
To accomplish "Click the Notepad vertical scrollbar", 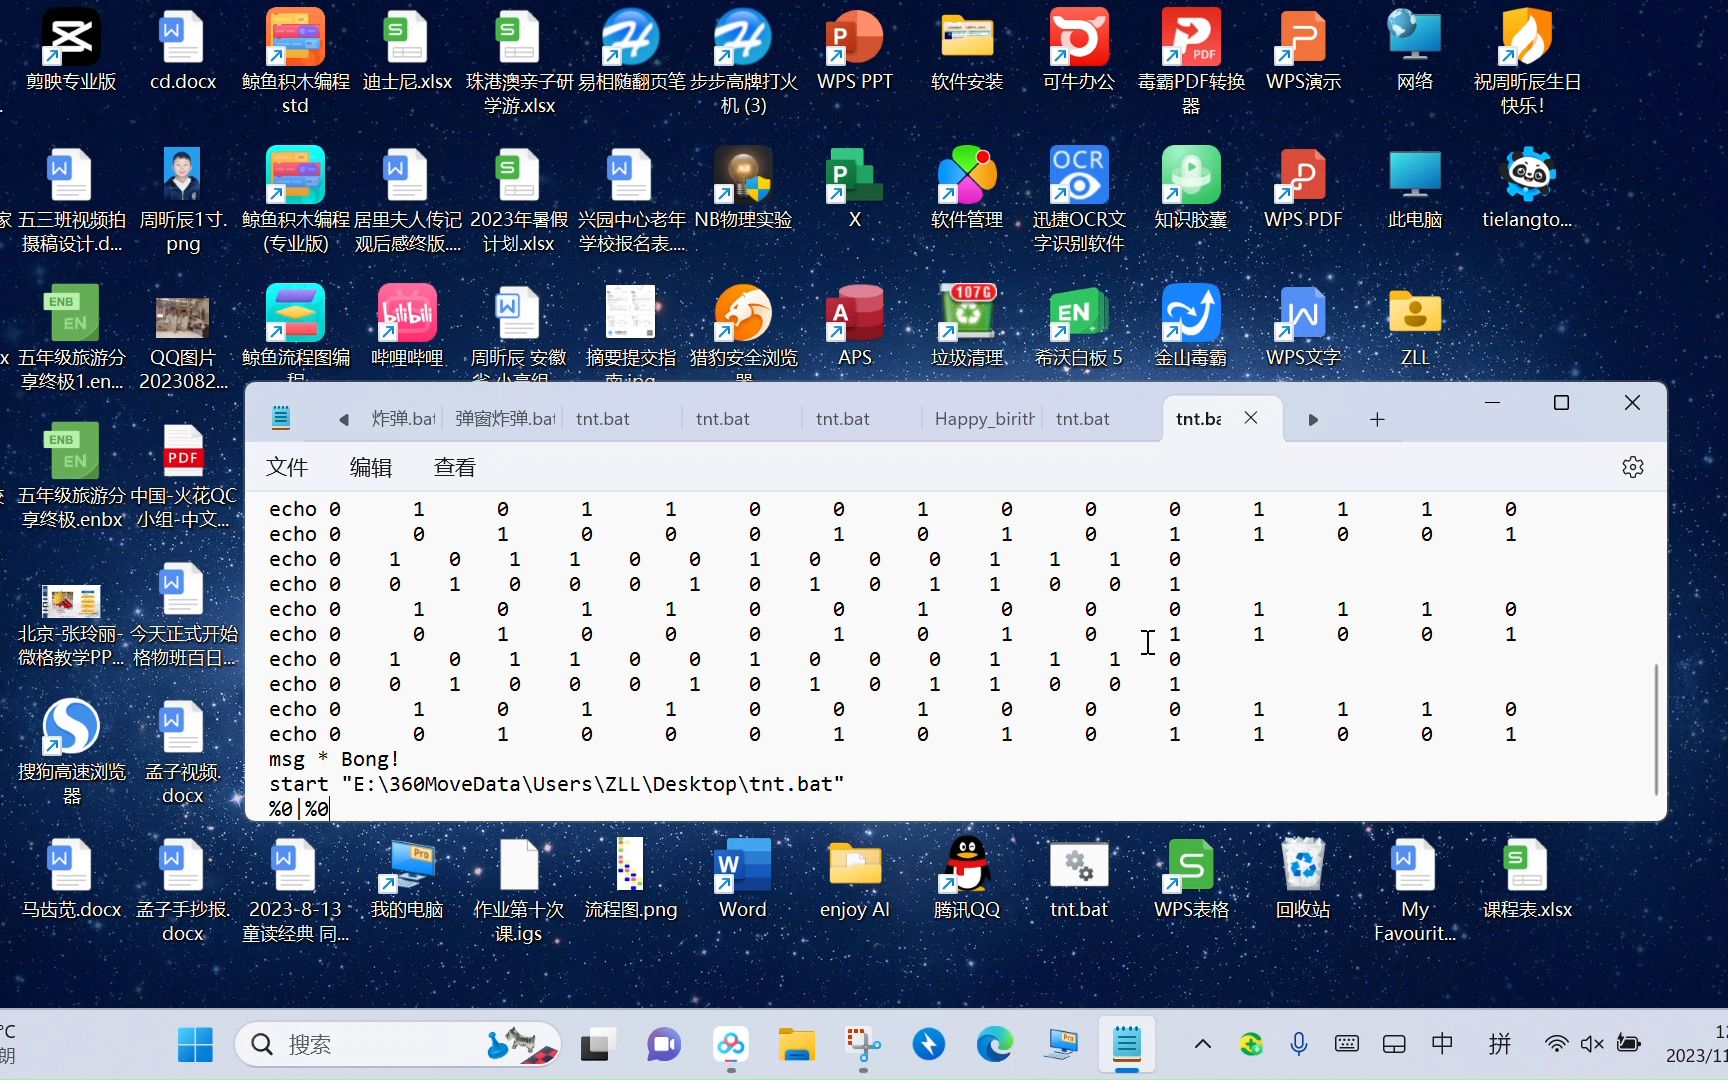I will 1656,728.
